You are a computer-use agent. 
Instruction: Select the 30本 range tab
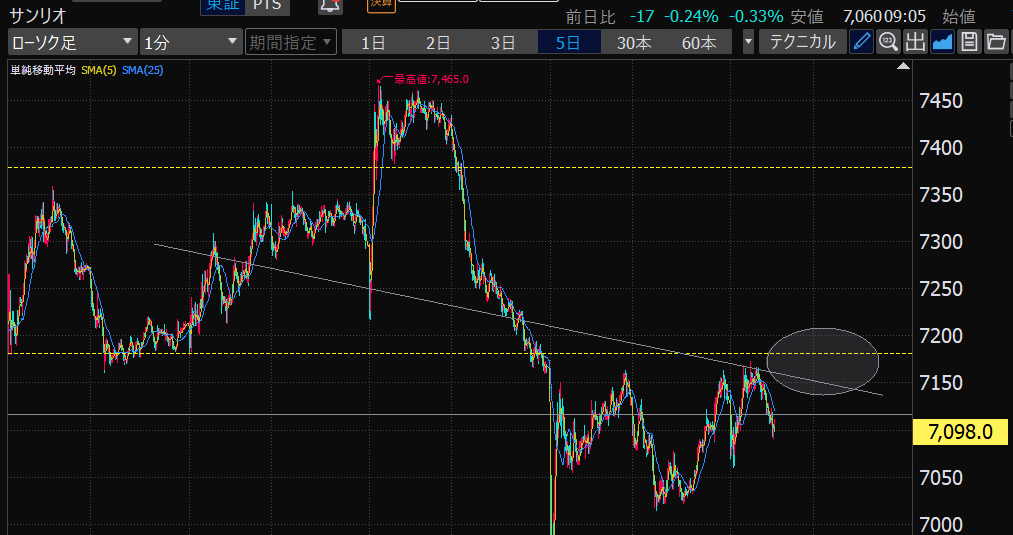click(x=634, y=42)
